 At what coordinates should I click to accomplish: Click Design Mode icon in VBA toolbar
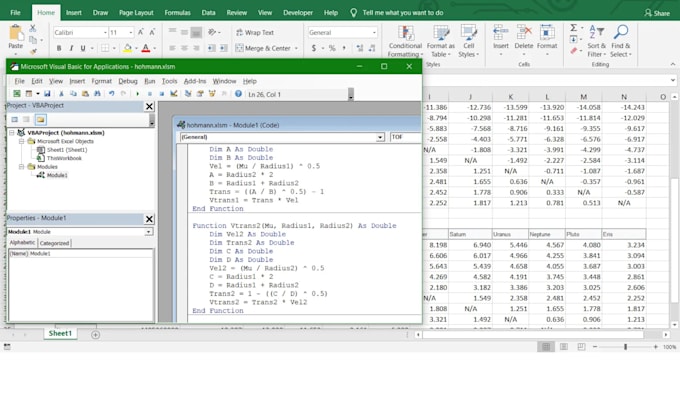coord(174,94)
